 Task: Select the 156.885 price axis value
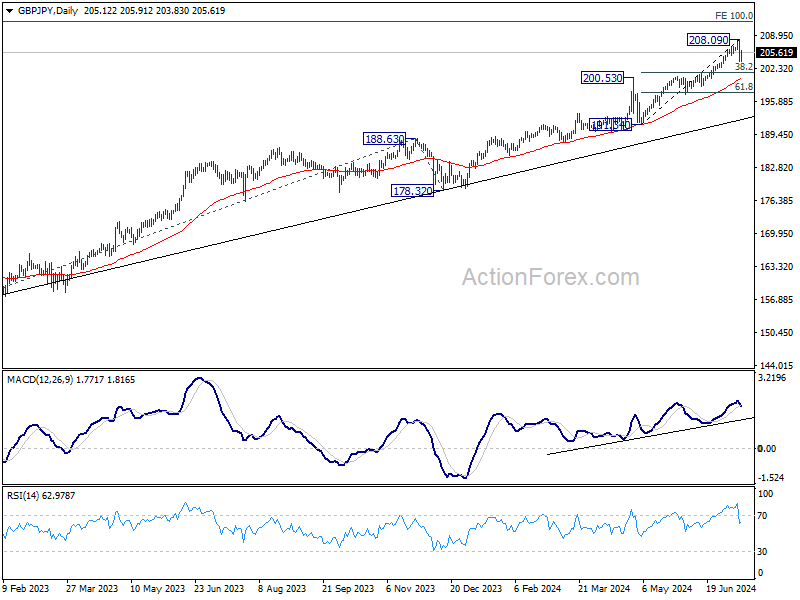(777, 299)
